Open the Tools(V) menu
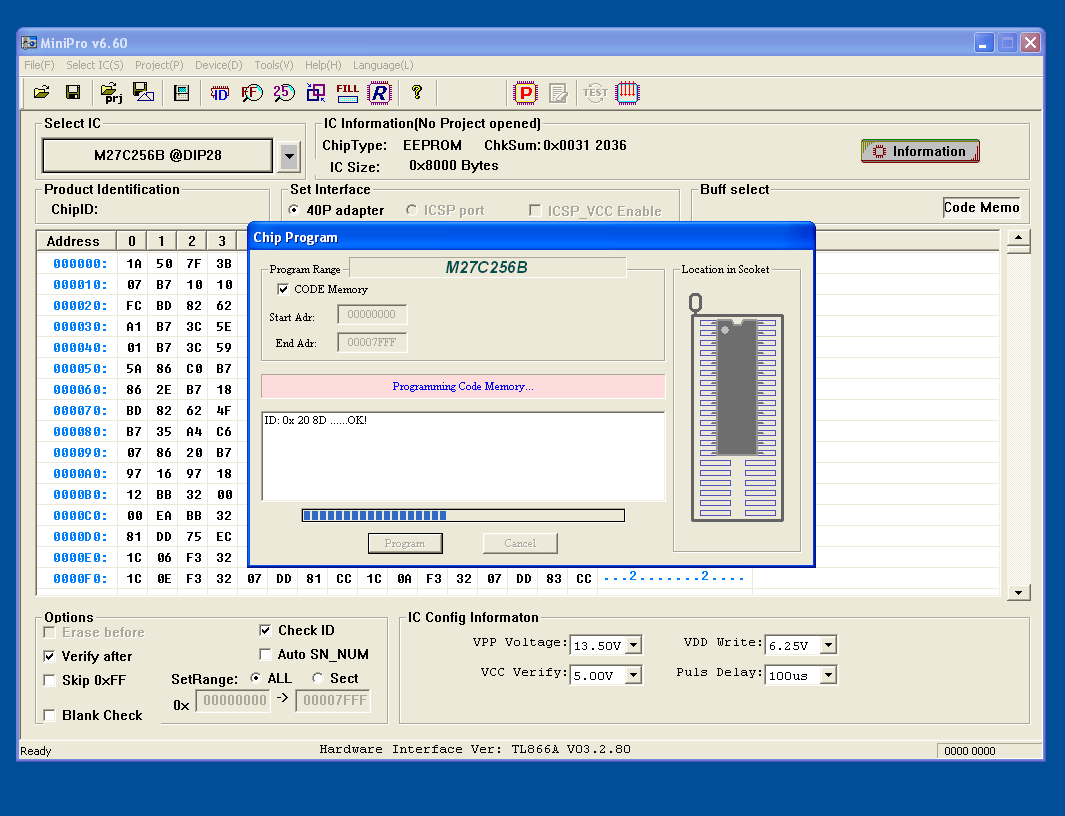The image size is (1065, 816). click(273, 65)
